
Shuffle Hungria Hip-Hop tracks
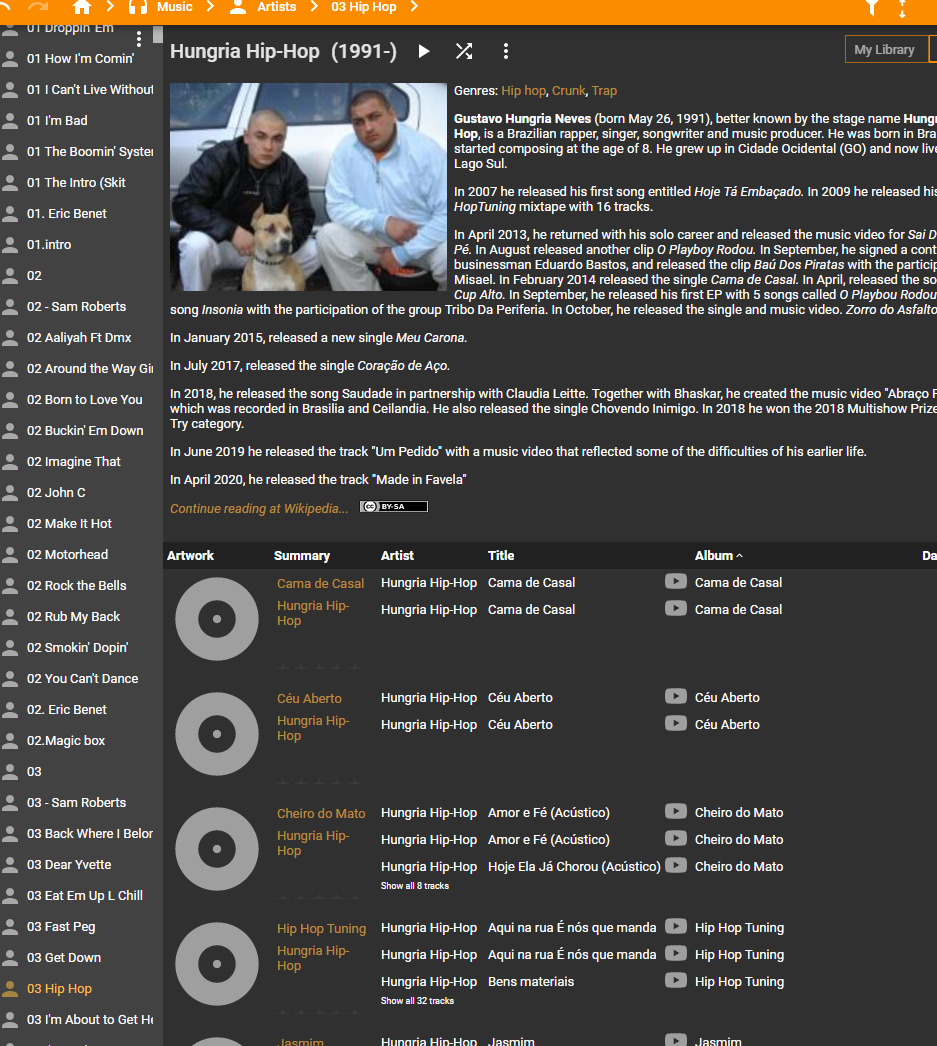[x=464, y=51]
